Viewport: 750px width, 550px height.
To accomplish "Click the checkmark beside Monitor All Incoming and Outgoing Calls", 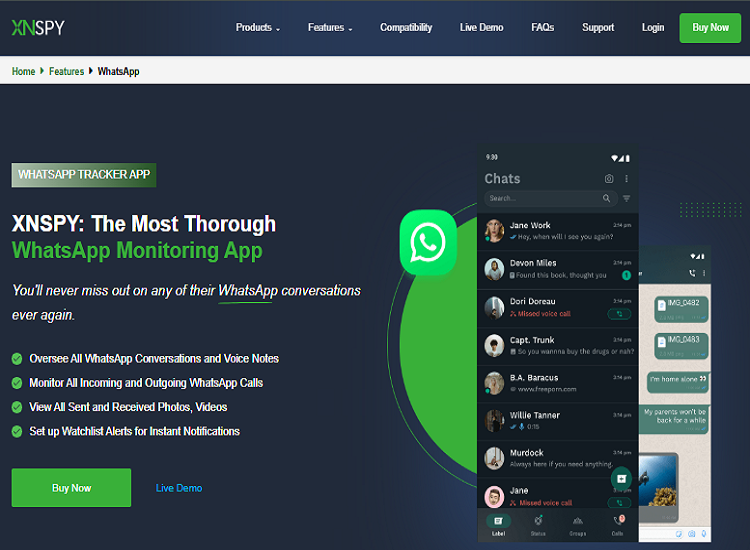I will point(17,383).
